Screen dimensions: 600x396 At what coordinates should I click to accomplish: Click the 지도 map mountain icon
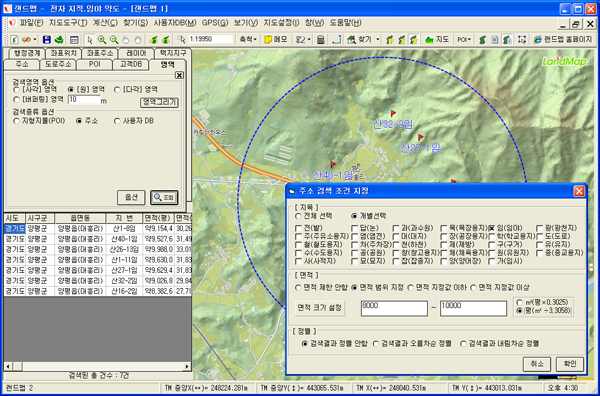[x=429, y=40]
